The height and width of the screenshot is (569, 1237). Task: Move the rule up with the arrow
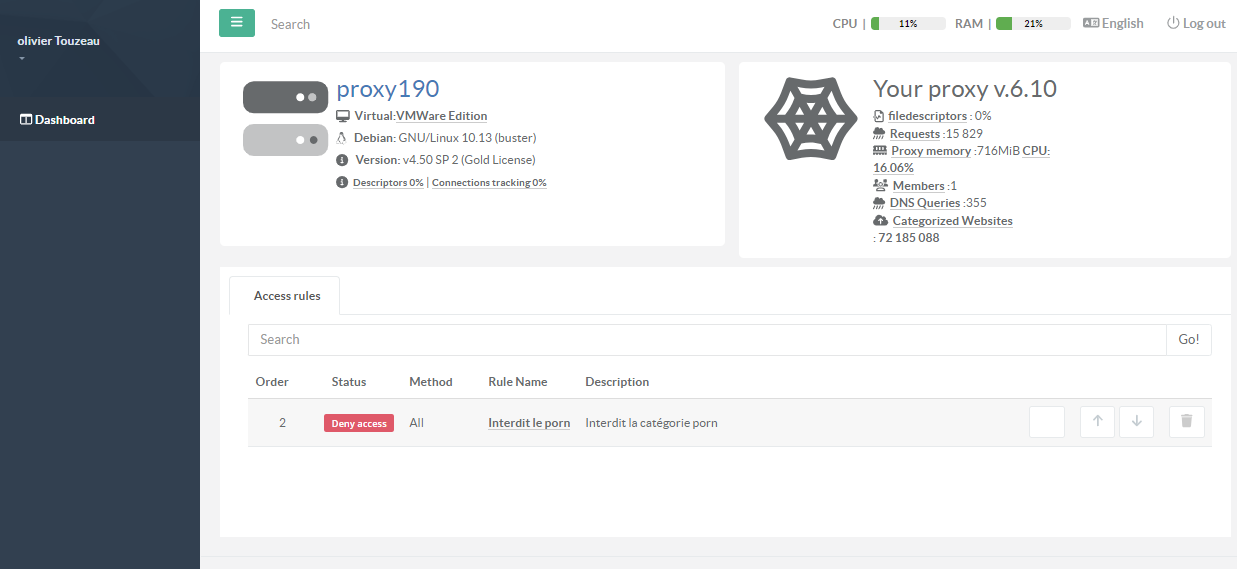(1097, 422)
